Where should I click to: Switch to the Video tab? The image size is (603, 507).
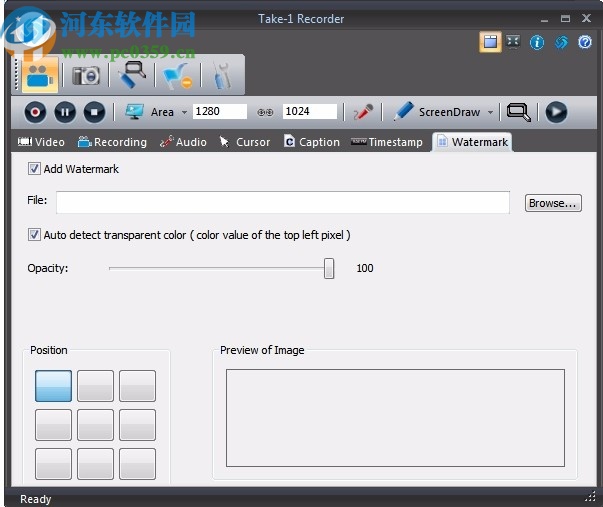pos(41,142)
